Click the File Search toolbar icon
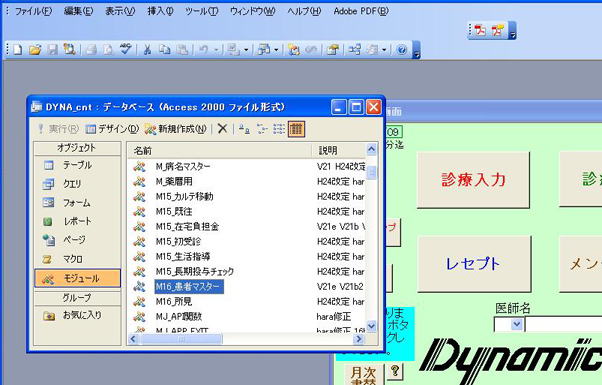The width and height of the screenshot is (602, 385). click(x=69, y=50)
